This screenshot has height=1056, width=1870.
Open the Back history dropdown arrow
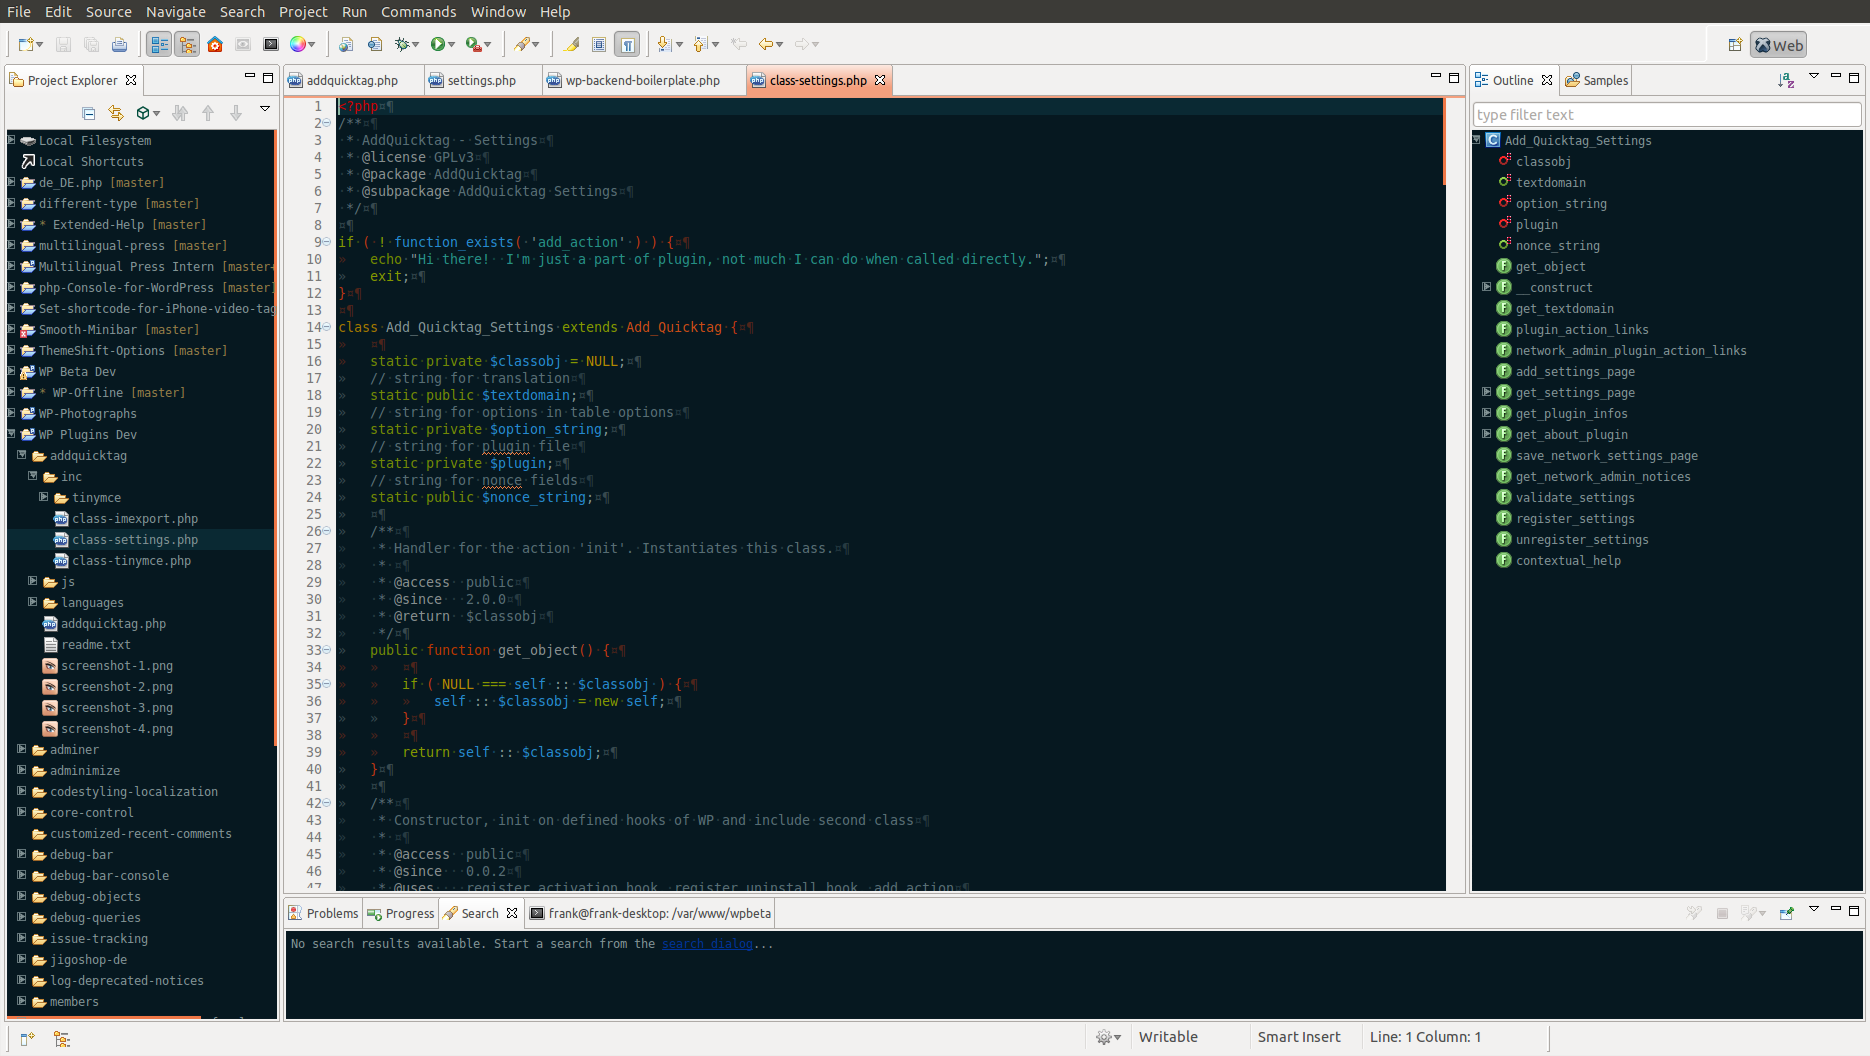tap(780, 44)
